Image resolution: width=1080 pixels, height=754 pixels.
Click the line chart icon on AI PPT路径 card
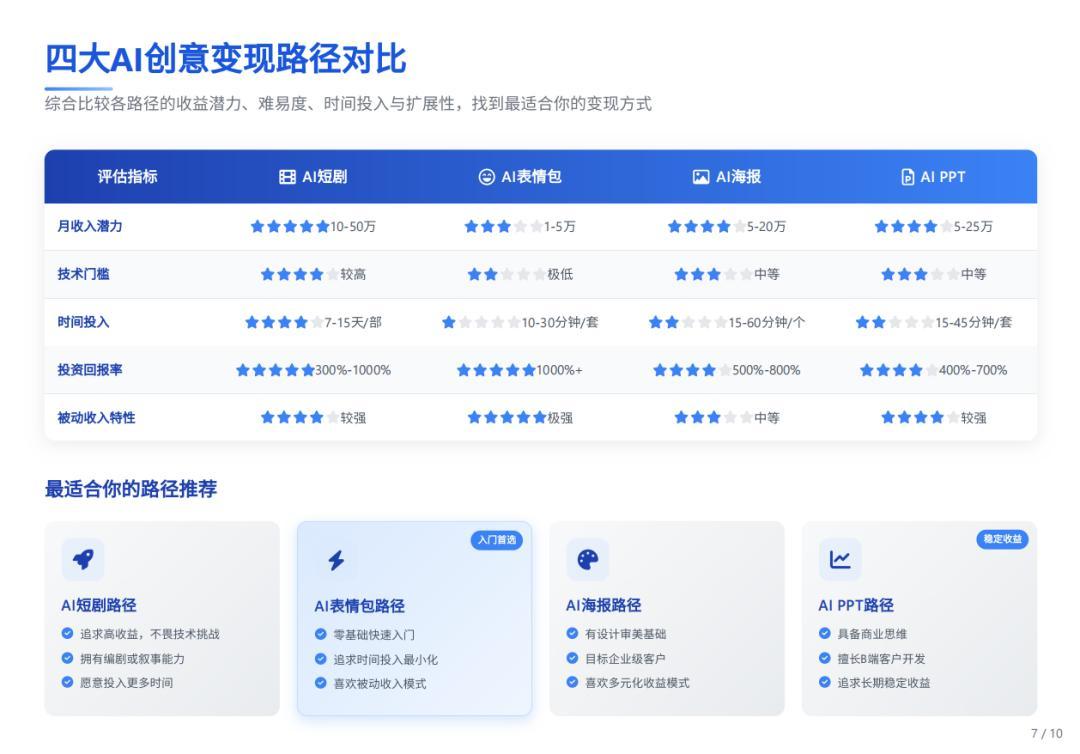[x=840, y=559]
